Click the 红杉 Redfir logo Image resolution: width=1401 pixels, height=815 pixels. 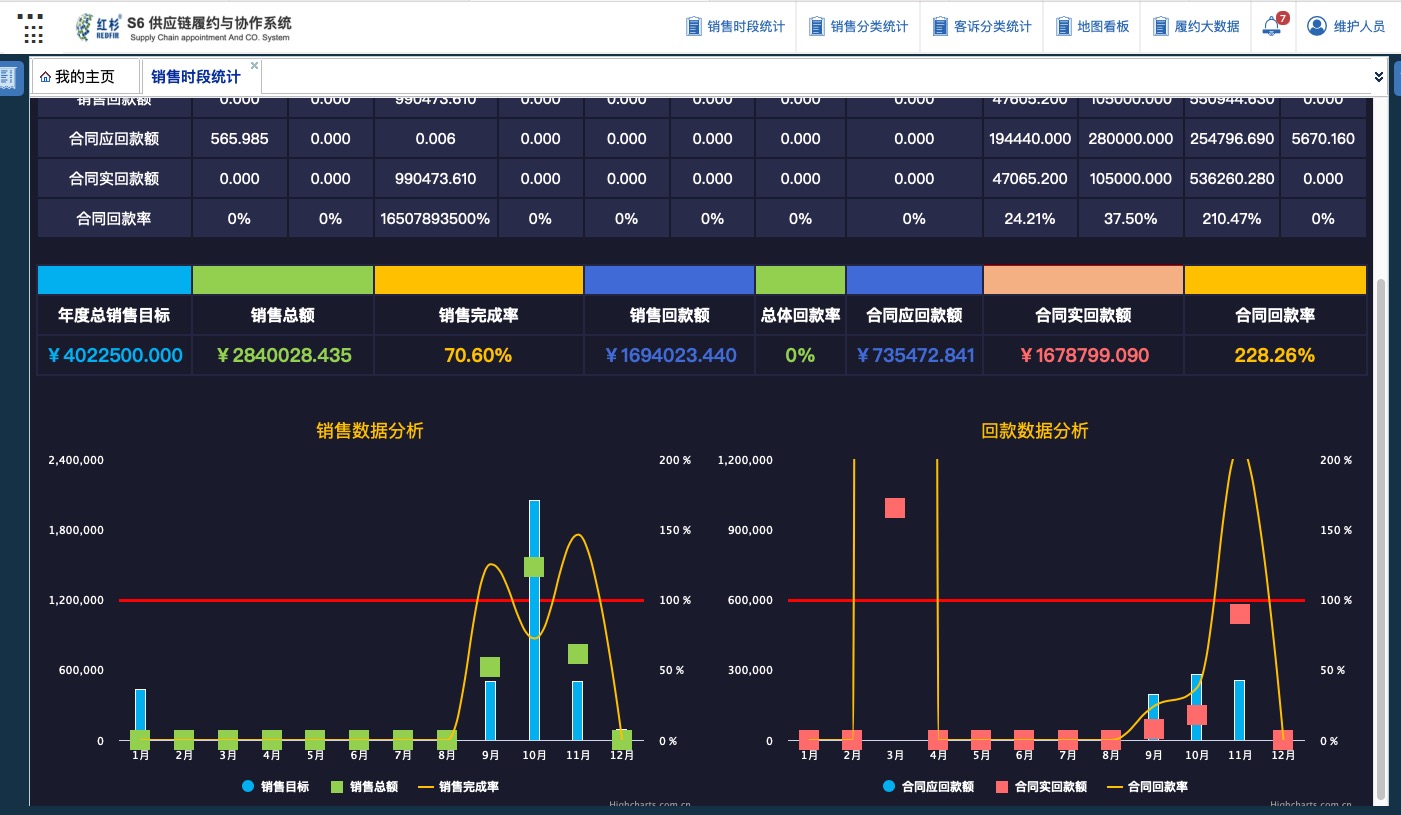97,27
